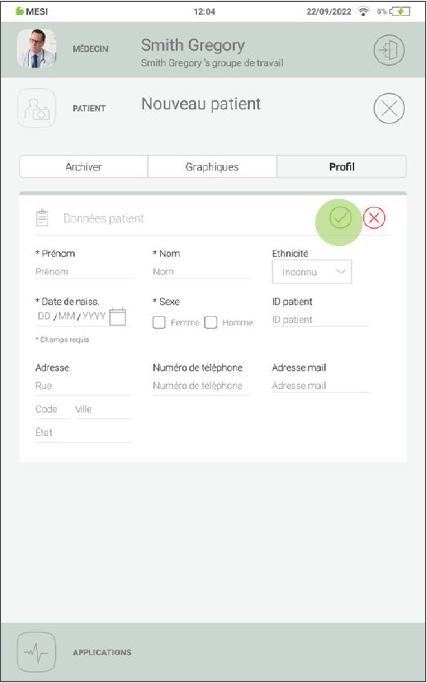Tap the doctor profile photo
This screenshot has width=427, height=683.
pyautogui.click(x=37, y=48)
